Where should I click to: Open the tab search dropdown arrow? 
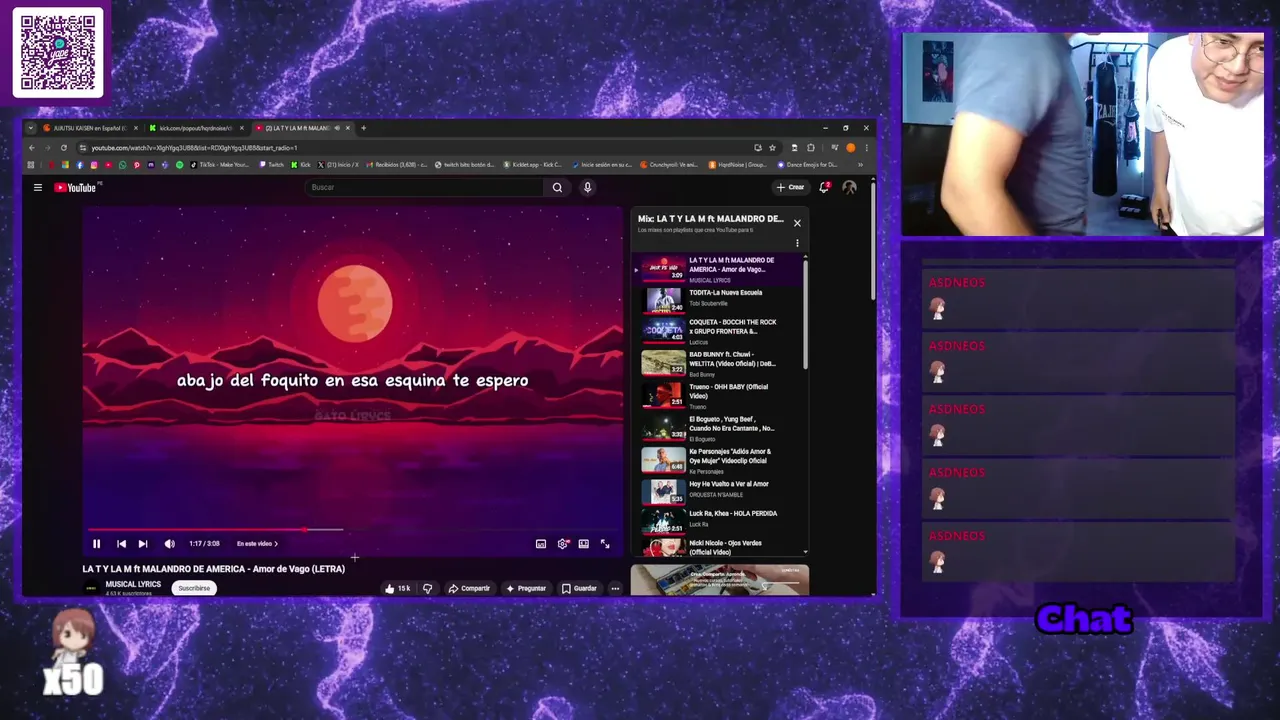click(x=31, y=128)
